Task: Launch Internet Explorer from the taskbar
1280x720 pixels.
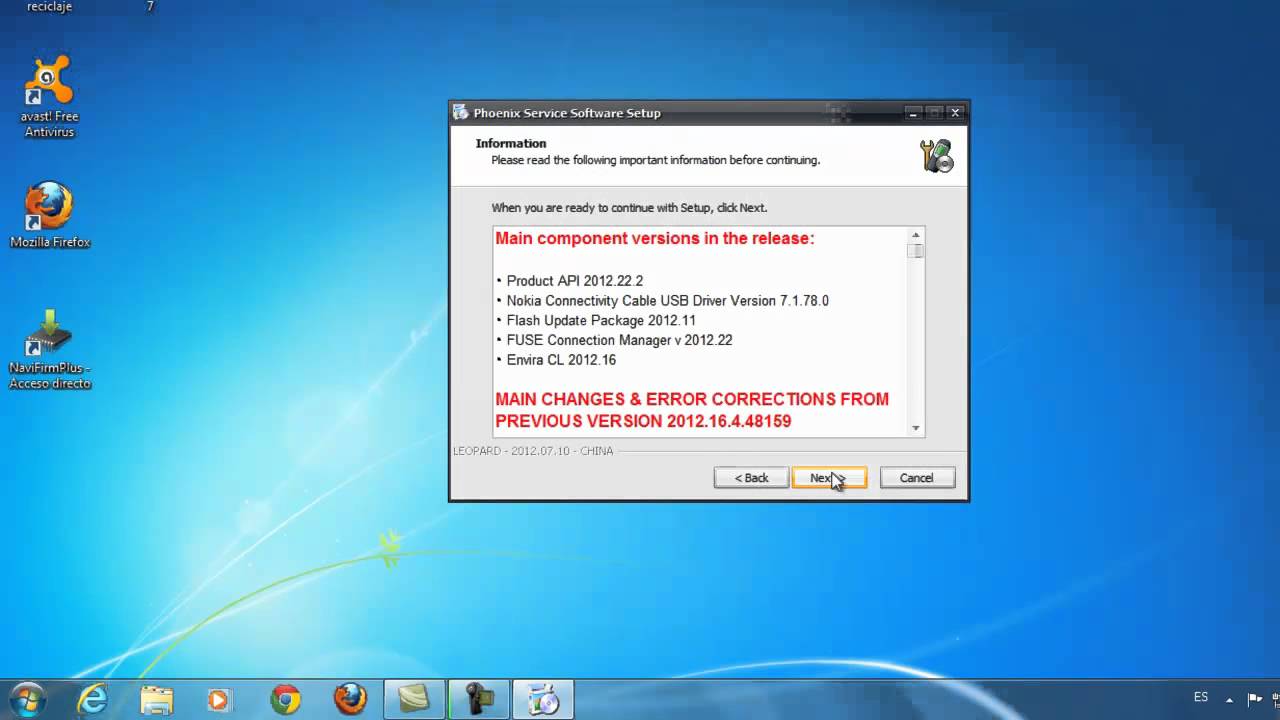Action: pos(93,699)
